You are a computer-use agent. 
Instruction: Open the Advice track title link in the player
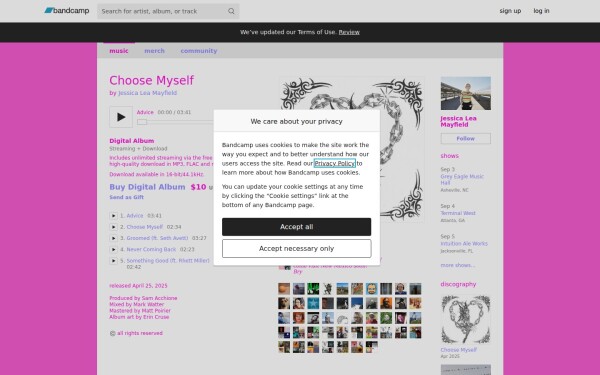click(x=145, y=112)
